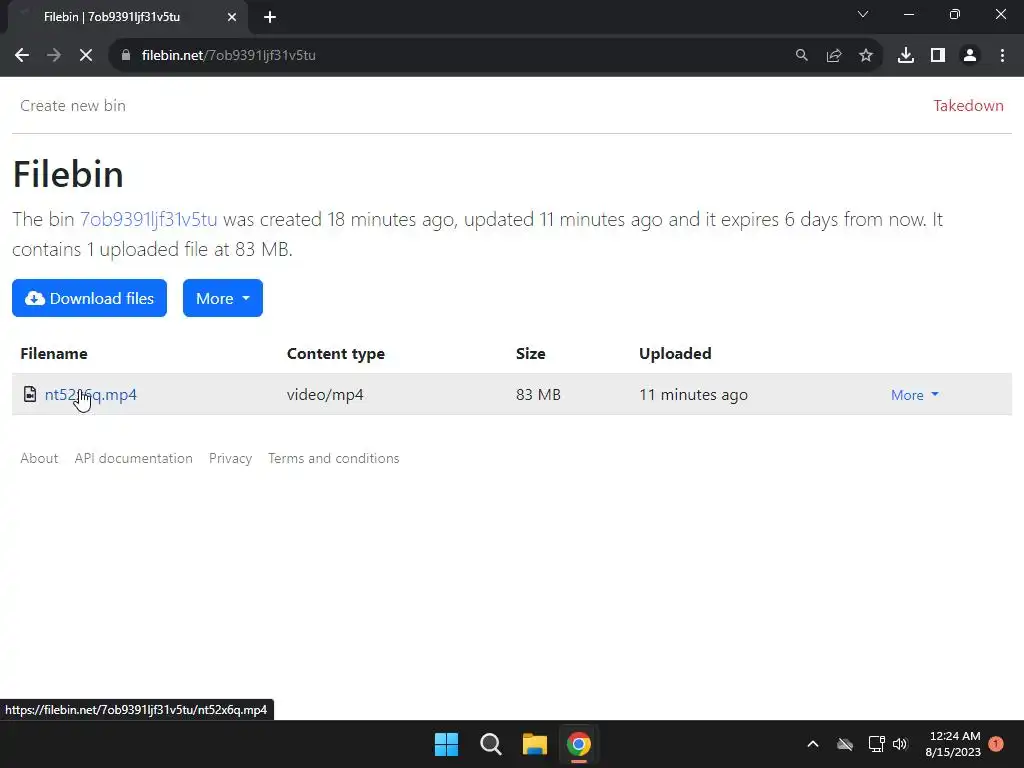Click the video/mp4 content type cell
Viewport: 1024px width, 768px height.
coord(325,394)
